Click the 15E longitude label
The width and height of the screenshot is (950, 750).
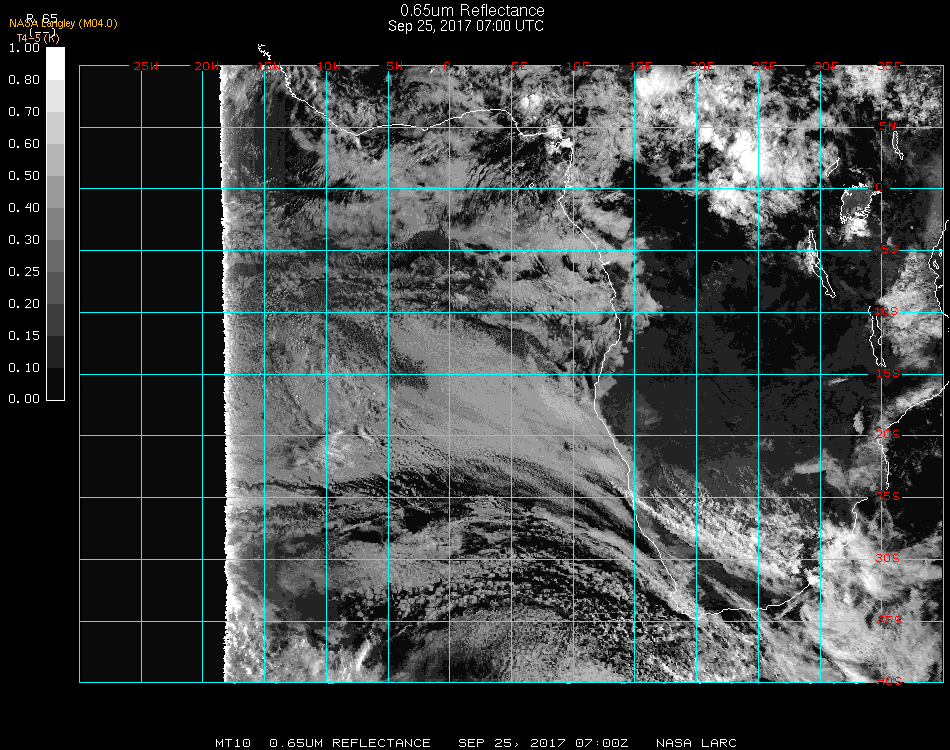(x=640, y=66)
